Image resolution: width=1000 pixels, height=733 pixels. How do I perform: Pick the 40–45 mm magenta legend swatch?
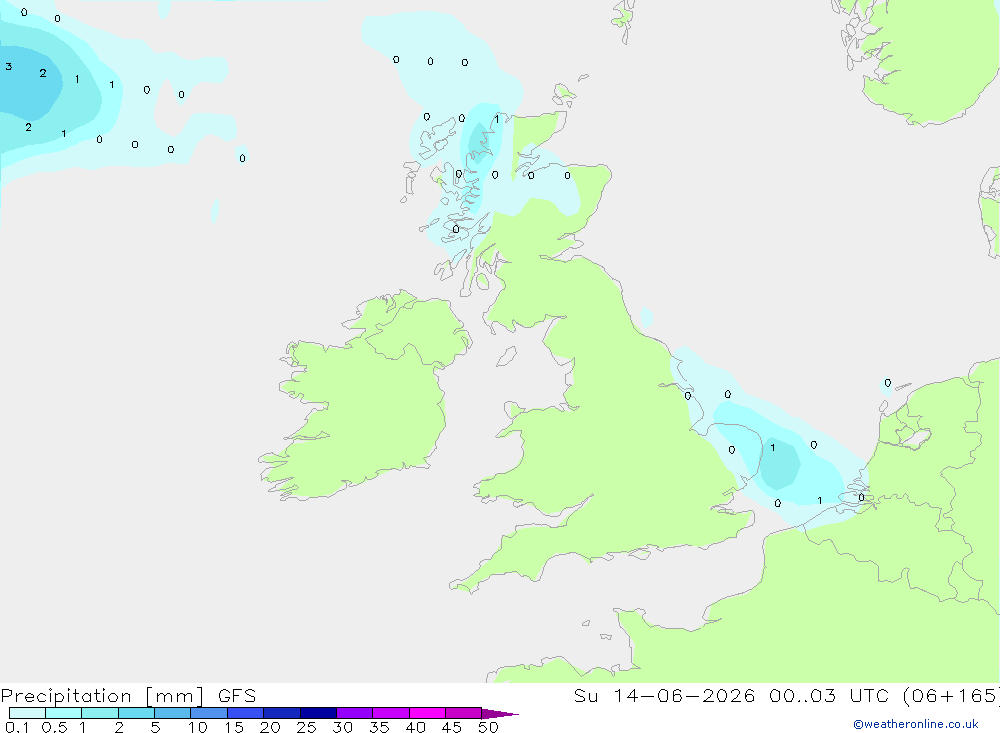pos(427,713)
